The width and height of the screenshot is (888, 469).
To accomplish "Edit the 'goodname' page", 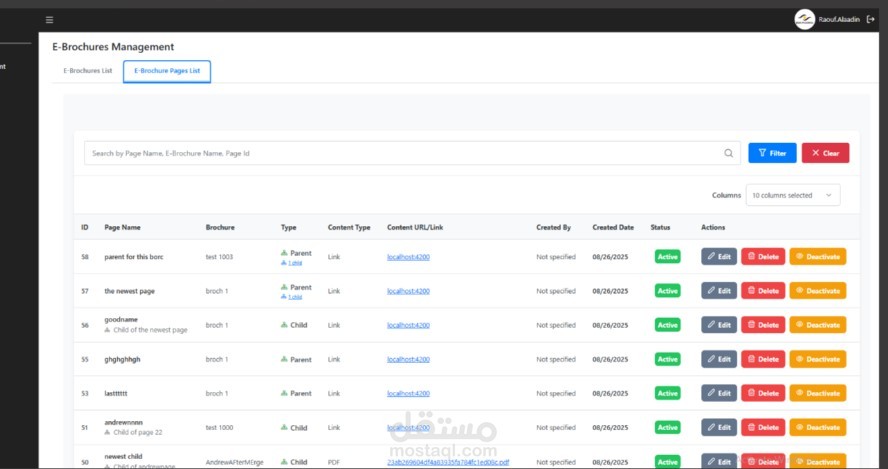I will pos(719,325).
